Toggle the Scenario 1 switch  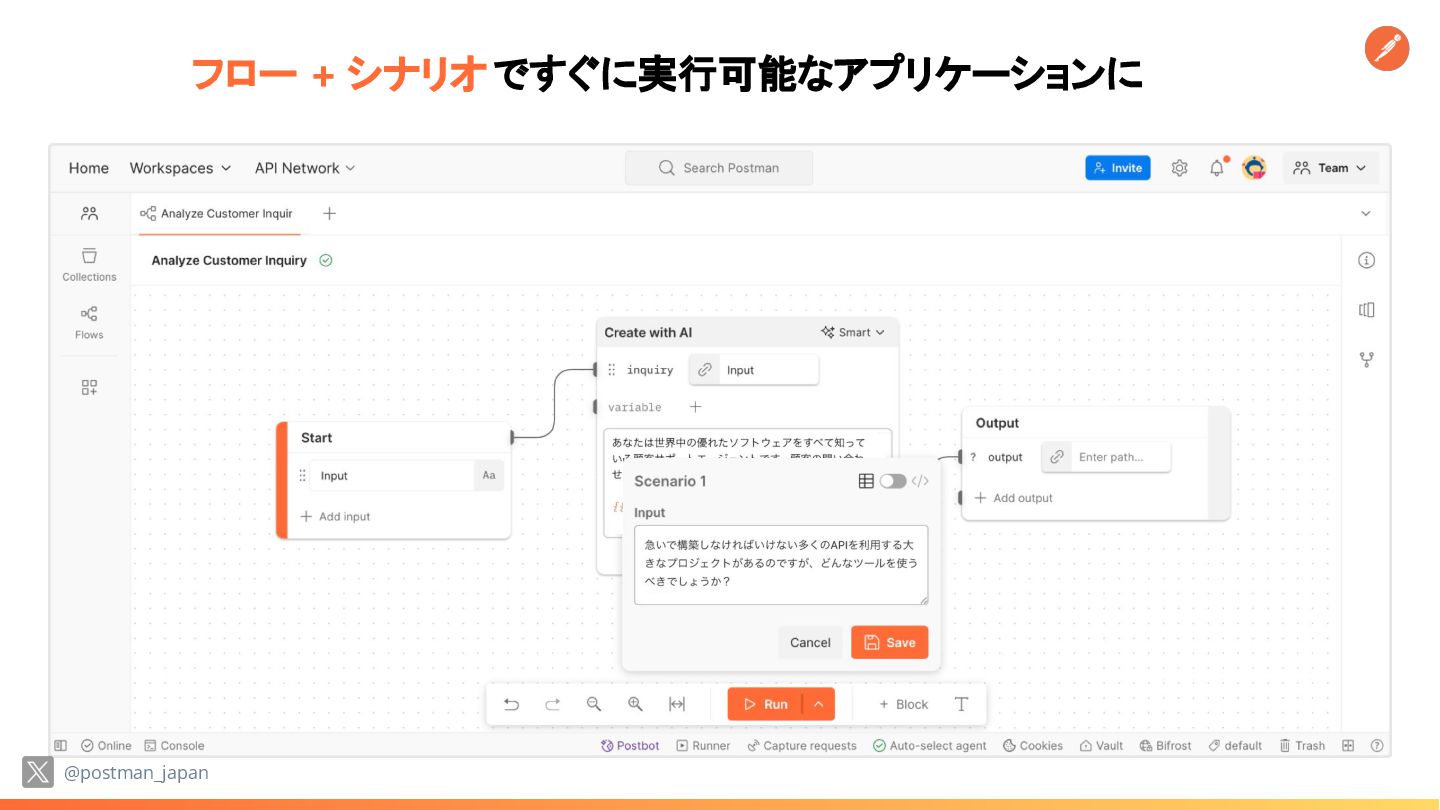click(x=892, y=481)
